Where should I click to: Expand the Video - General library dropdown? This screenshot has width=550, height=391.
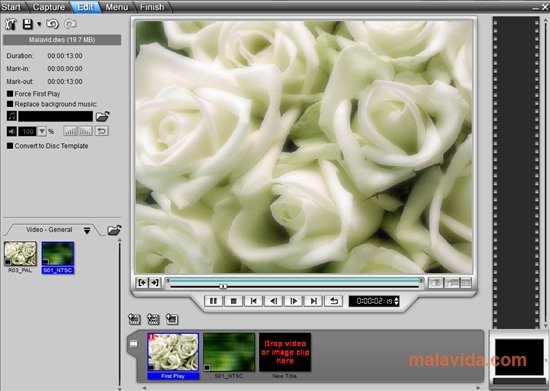click(x=87, y=230)
